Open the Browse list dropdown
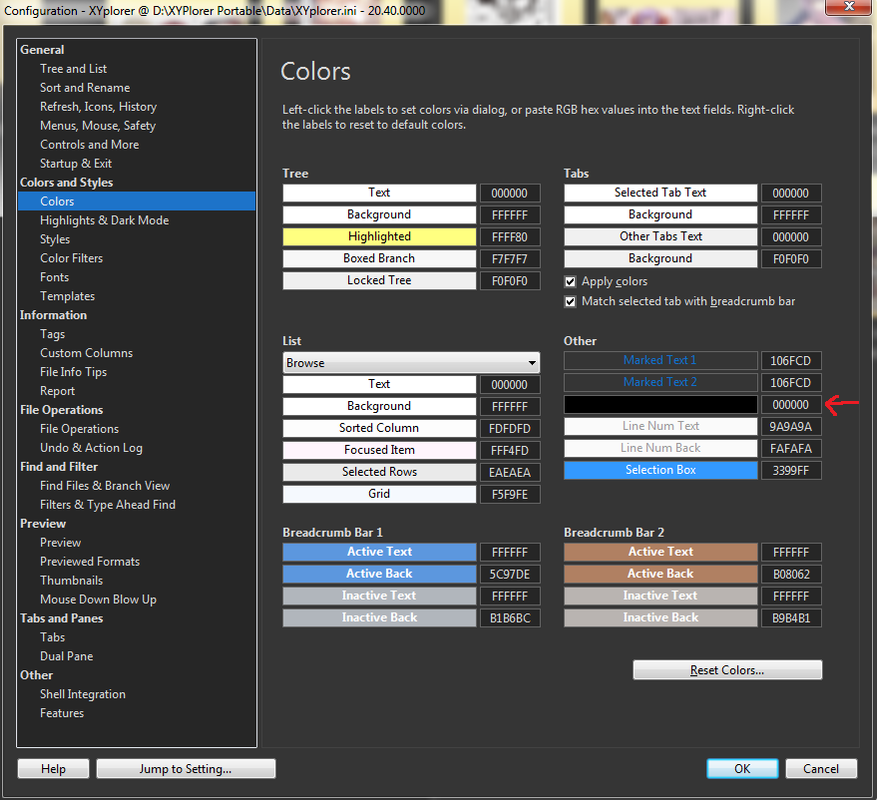Screen dimensions: 877x800 point(411,363)
